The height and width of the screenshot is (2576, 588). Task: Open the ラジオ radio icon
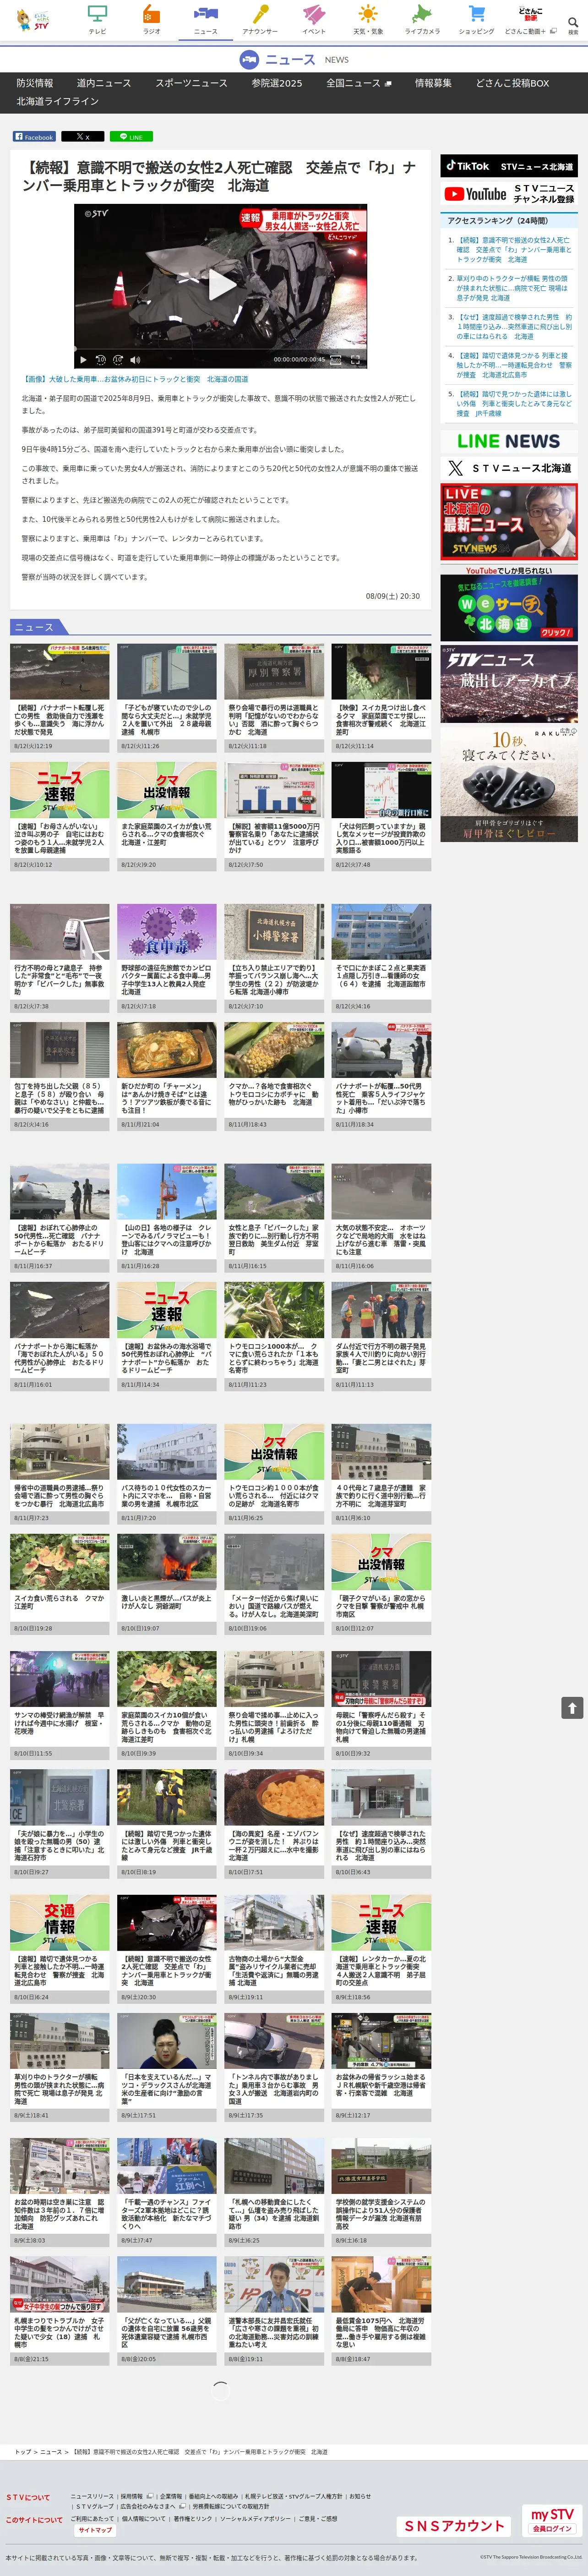coord(151,19)
